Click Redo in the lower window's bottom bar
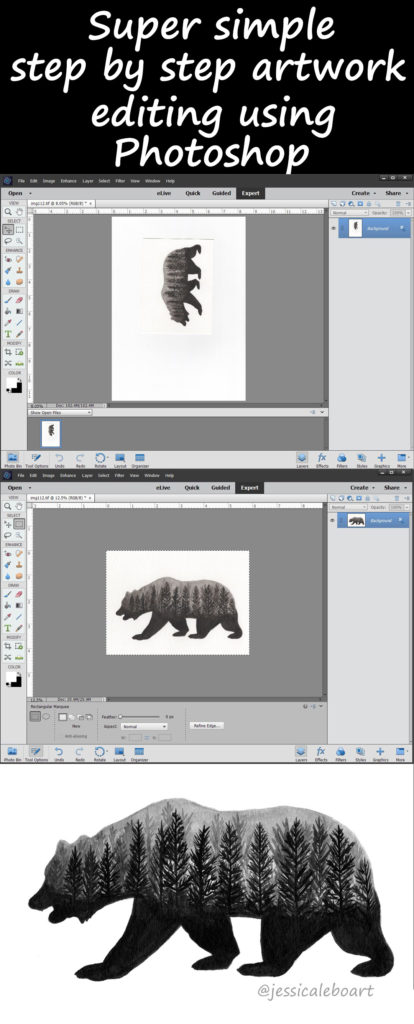Image resolution: width=414 pixels, height=1024 pixels. (80, 754)
